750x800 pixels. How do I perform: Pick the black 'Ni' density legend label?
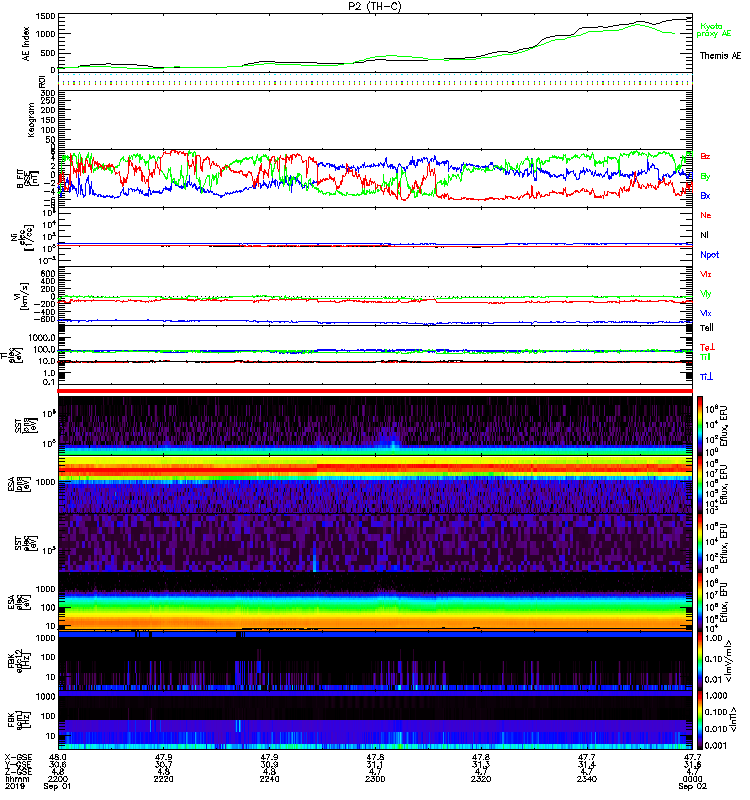(704, 235)
